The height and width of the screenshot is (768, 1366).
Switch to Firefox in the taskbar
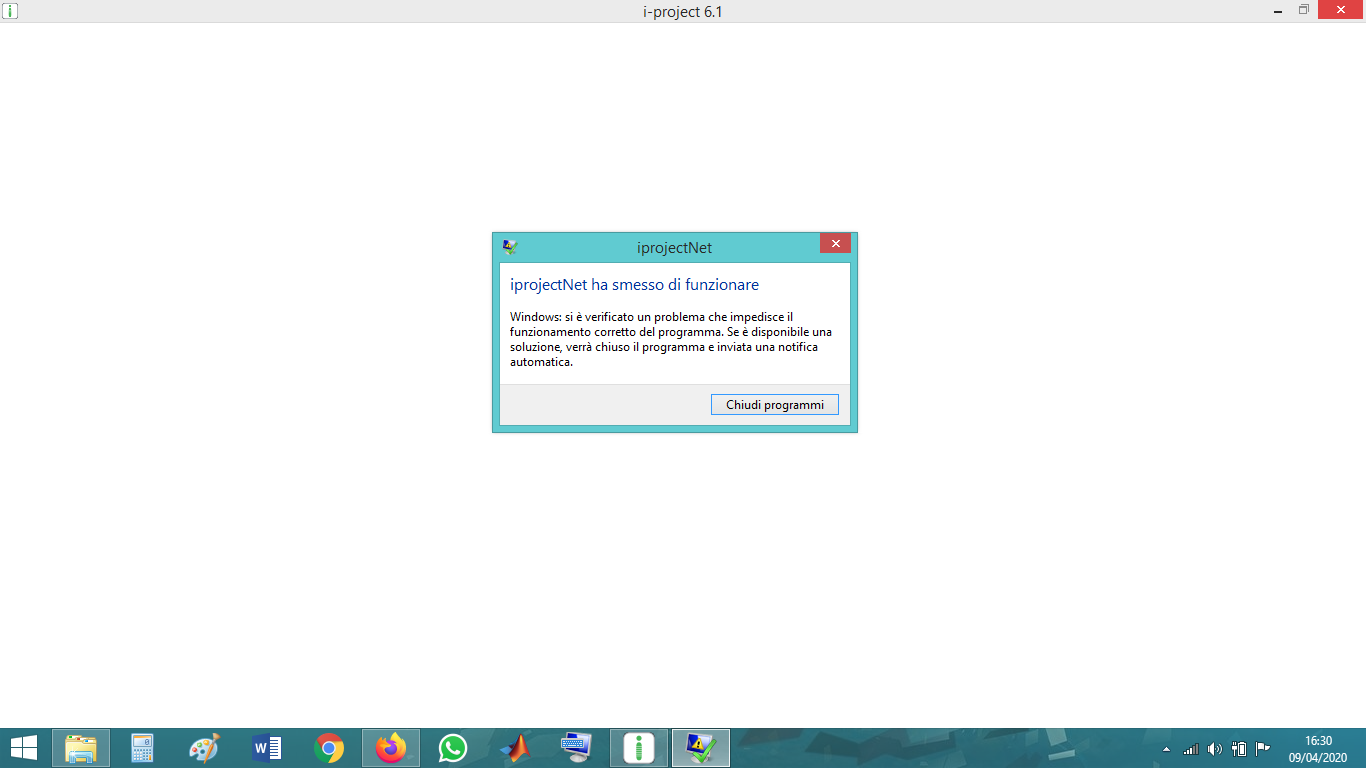pos(391,748)
